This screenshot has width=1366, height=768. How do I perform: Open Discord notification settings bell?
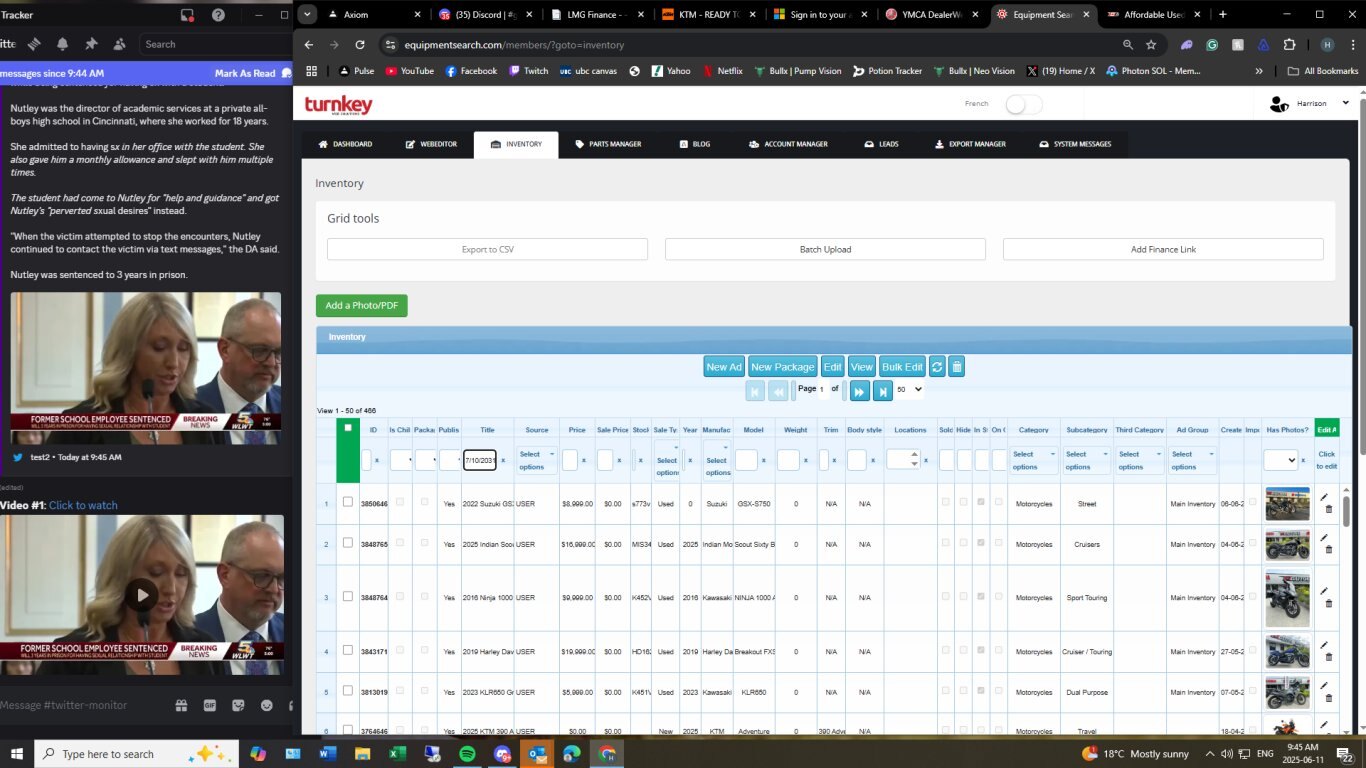(x=62, y=44)
